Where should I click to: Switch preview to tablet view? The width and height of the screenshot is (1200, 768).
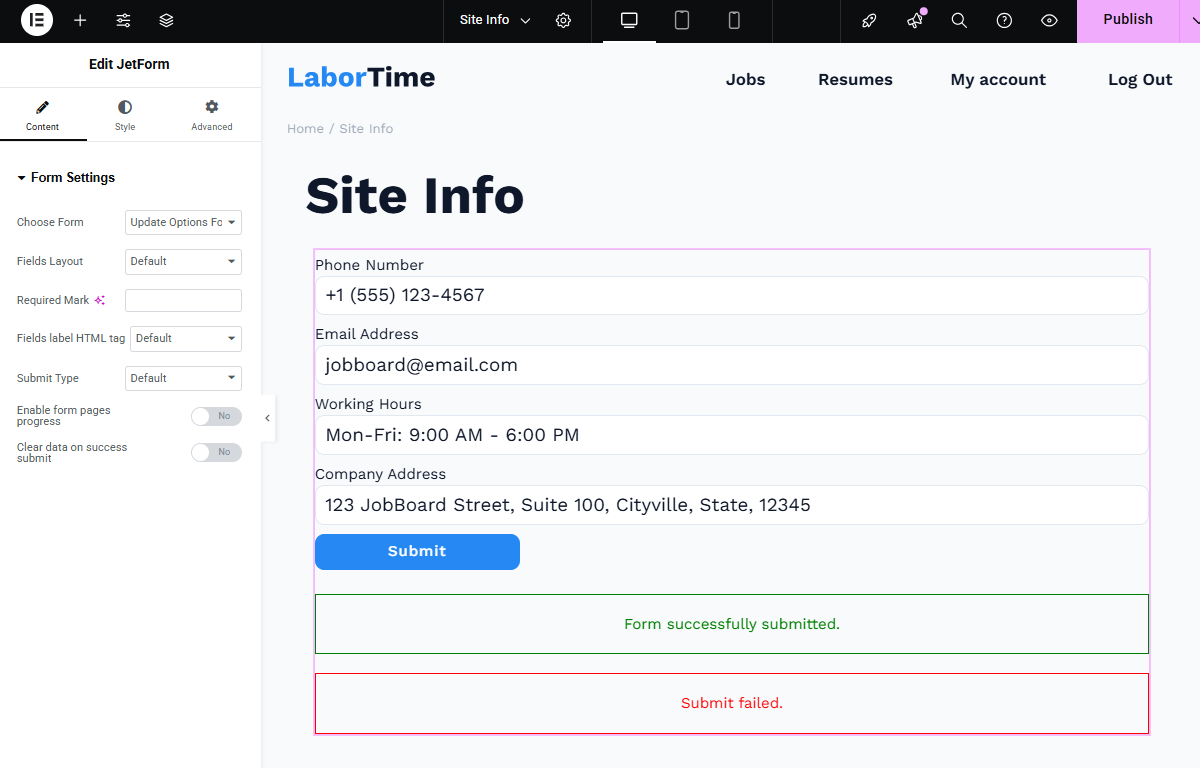pyautogui.click(x=682, y=20)
